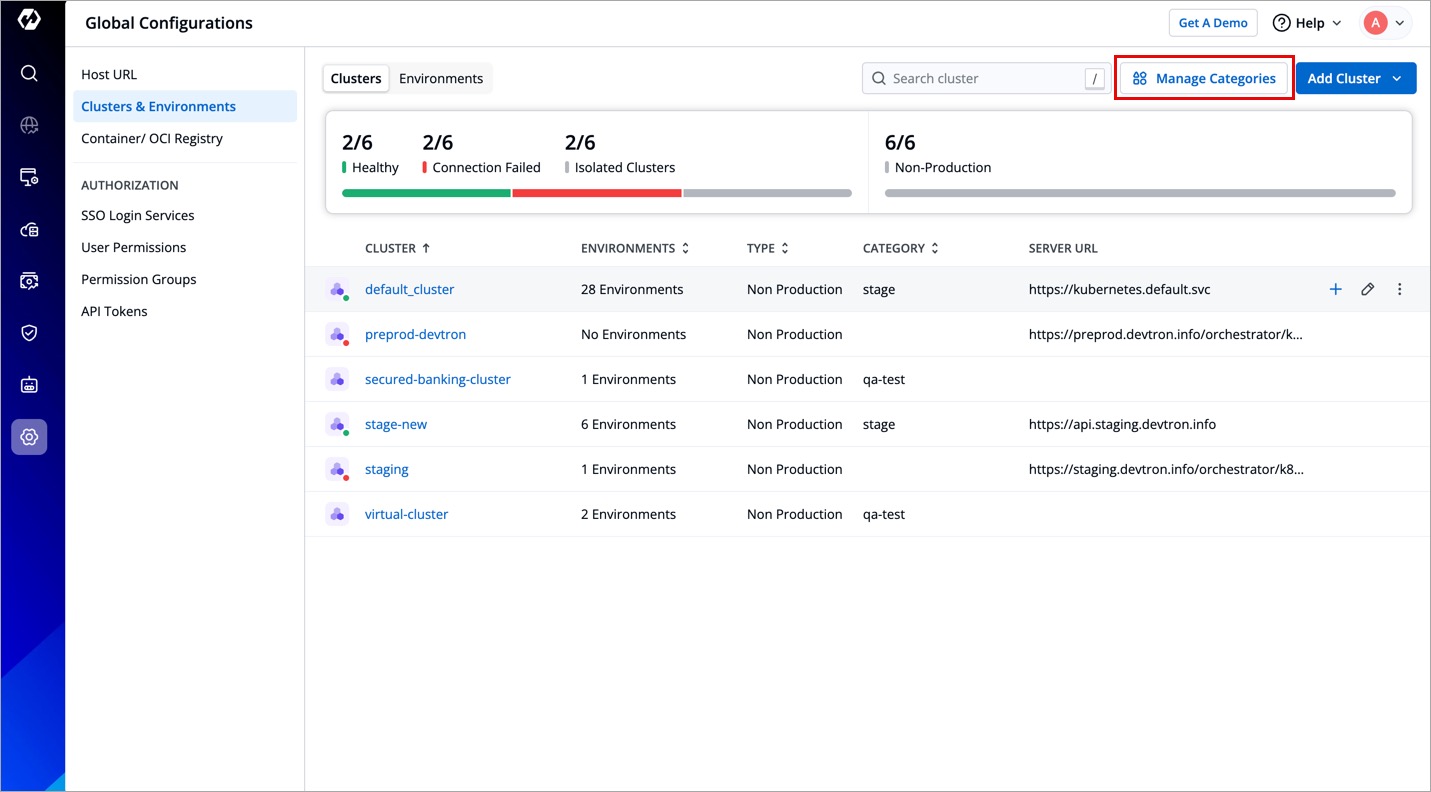Open the robot icon in left sidebar
The height and width of the screenshot is (792, 1431).
(29, 385)
